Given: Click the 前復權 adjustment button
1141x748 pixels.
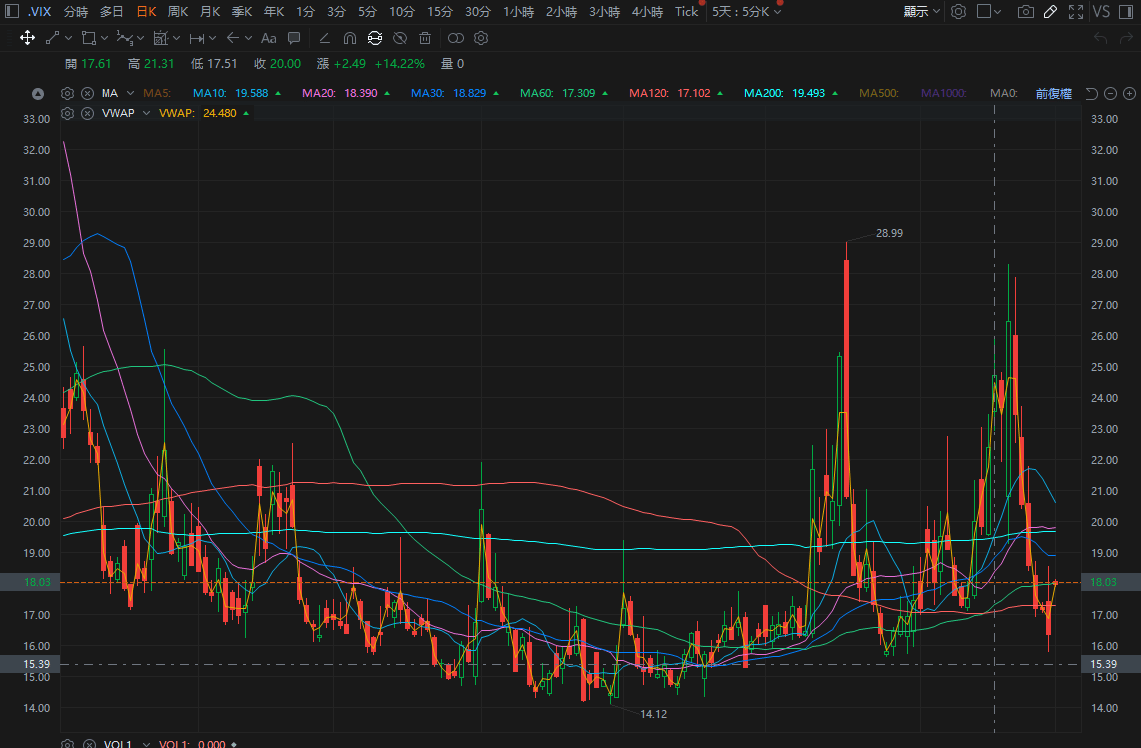Looking at the screenshot, I should [1053, 93].
